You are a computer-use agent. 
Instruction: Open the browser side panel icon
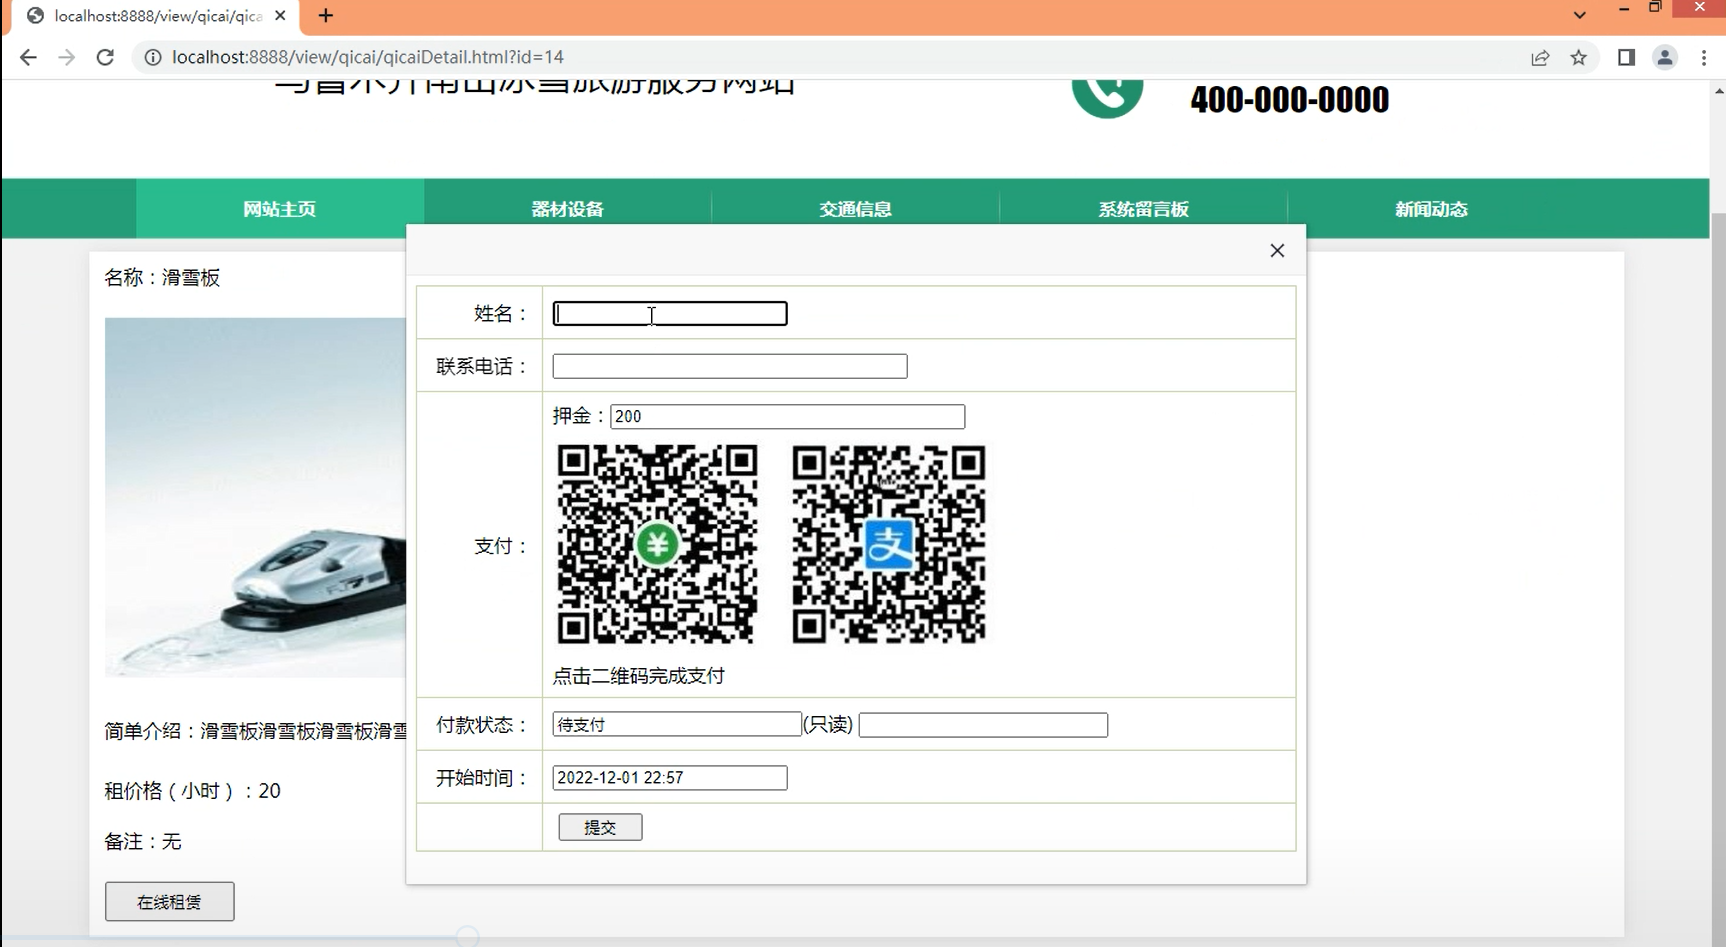click(x=1626, y=57)
